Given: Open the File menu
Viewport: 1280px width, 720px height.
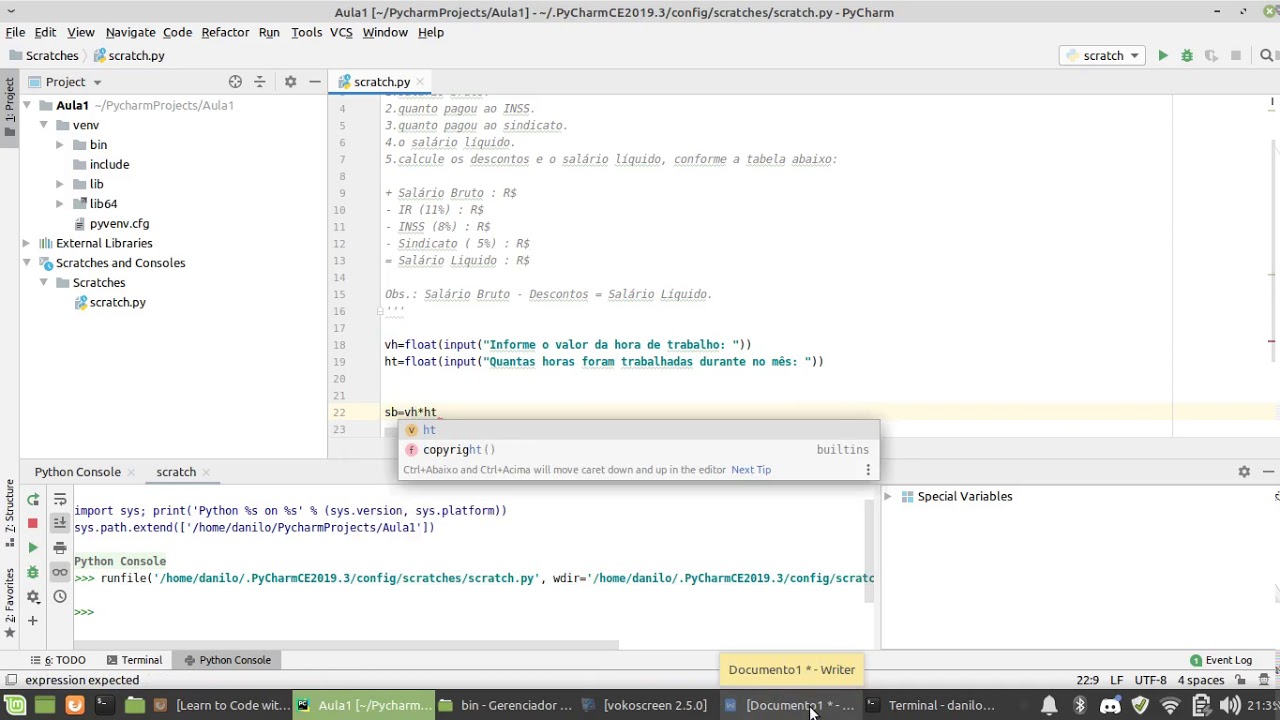Looking at the screenshot, I should pos(15,32).
